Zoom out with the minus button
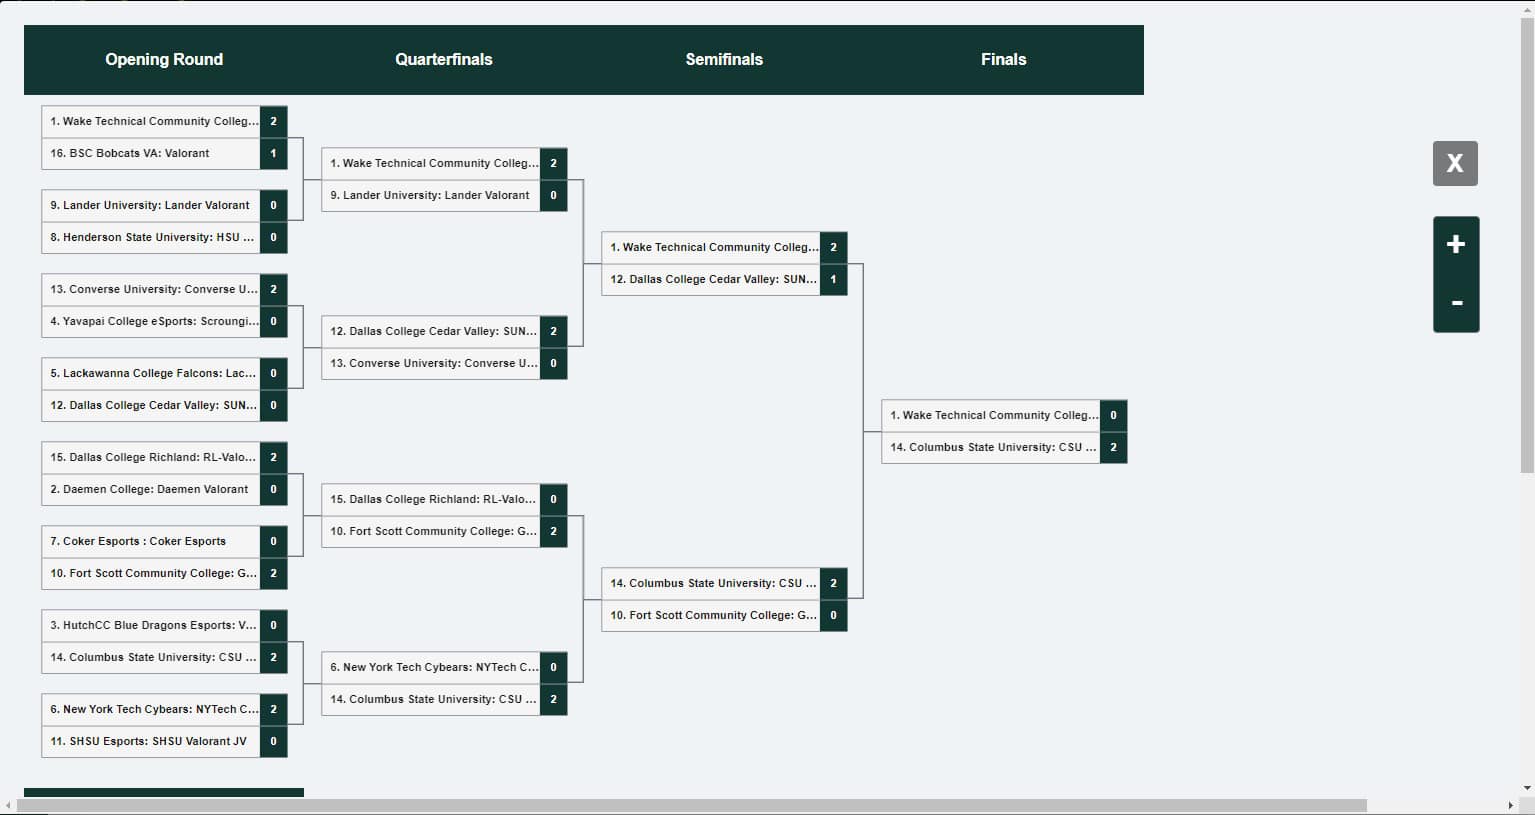Screen dimensions: 1535x815 (1455, 303)
